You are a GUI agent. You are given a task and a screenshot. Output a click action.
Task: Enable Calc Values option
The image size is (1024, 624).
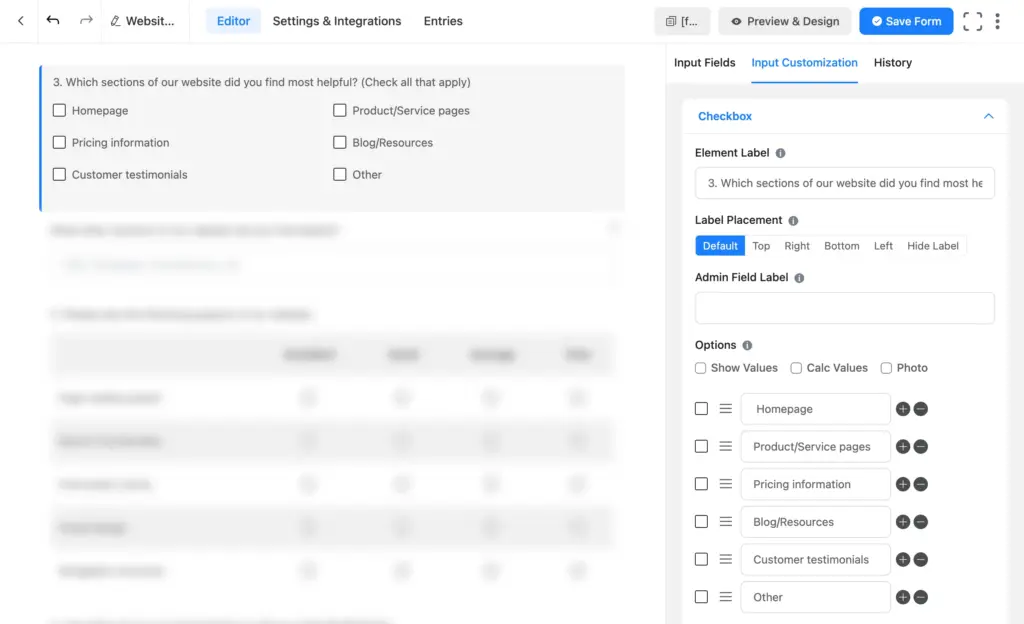796,368
